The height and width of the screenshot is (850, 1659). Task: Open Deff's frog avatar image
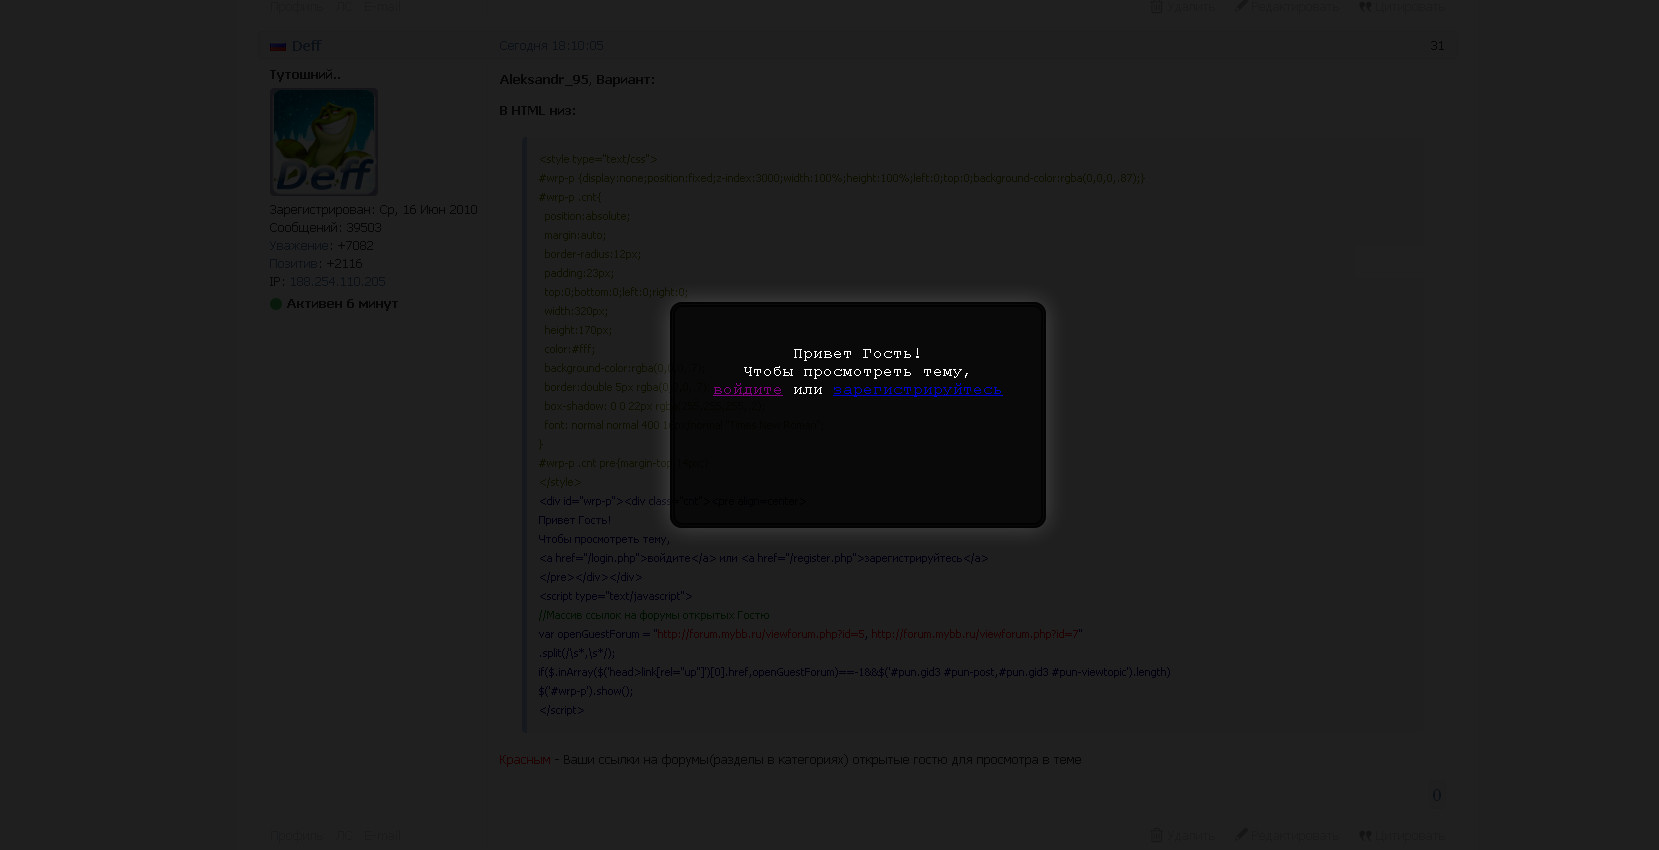point(324,142)
